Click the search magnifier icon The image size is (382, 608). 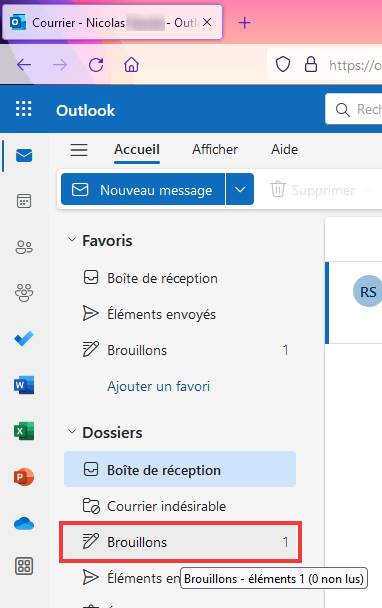point(342,110)
